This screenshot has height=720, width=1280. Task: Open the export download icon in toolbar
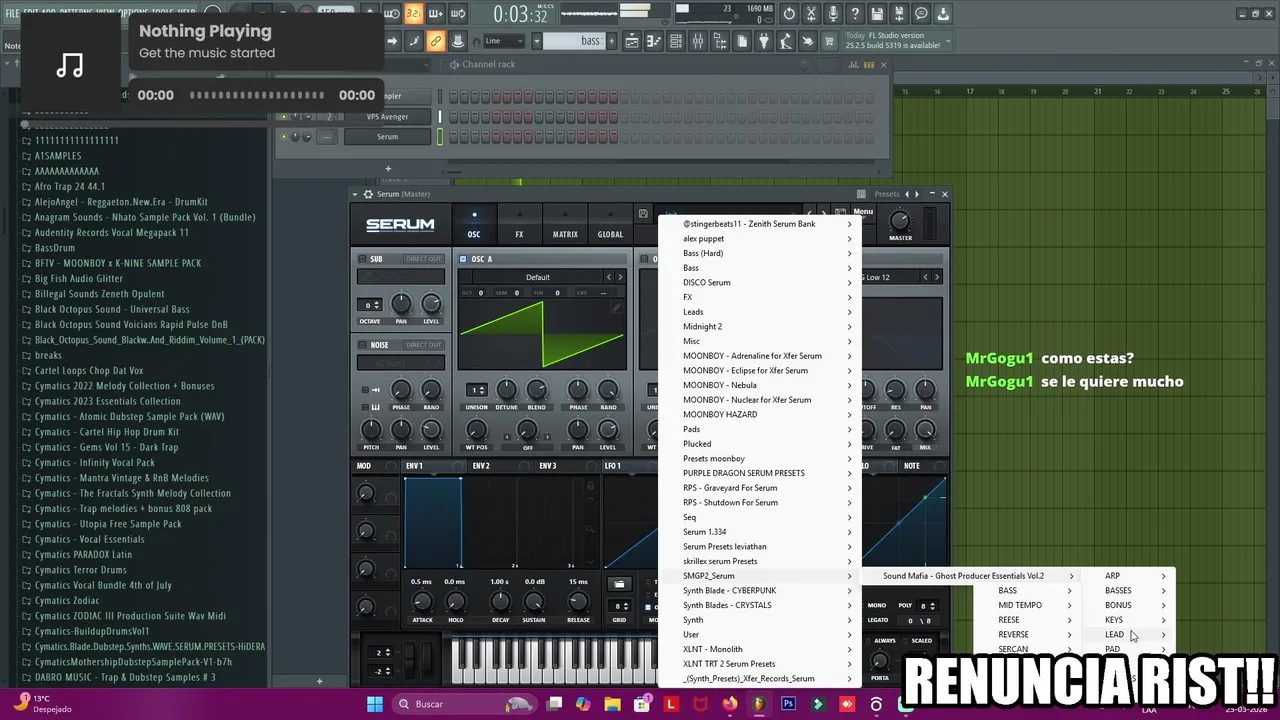pos(943,14)
